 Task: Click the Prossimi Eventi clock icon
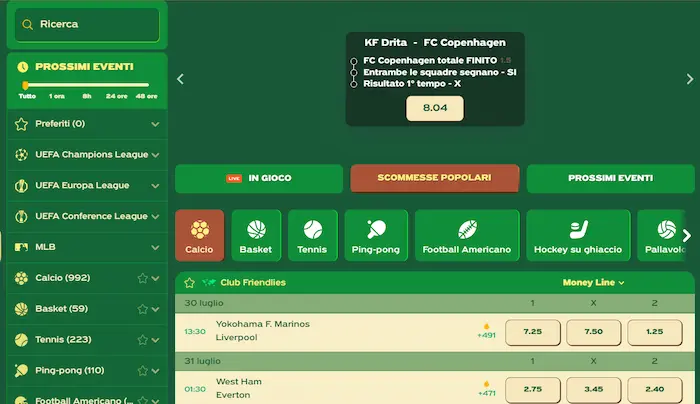22,67
